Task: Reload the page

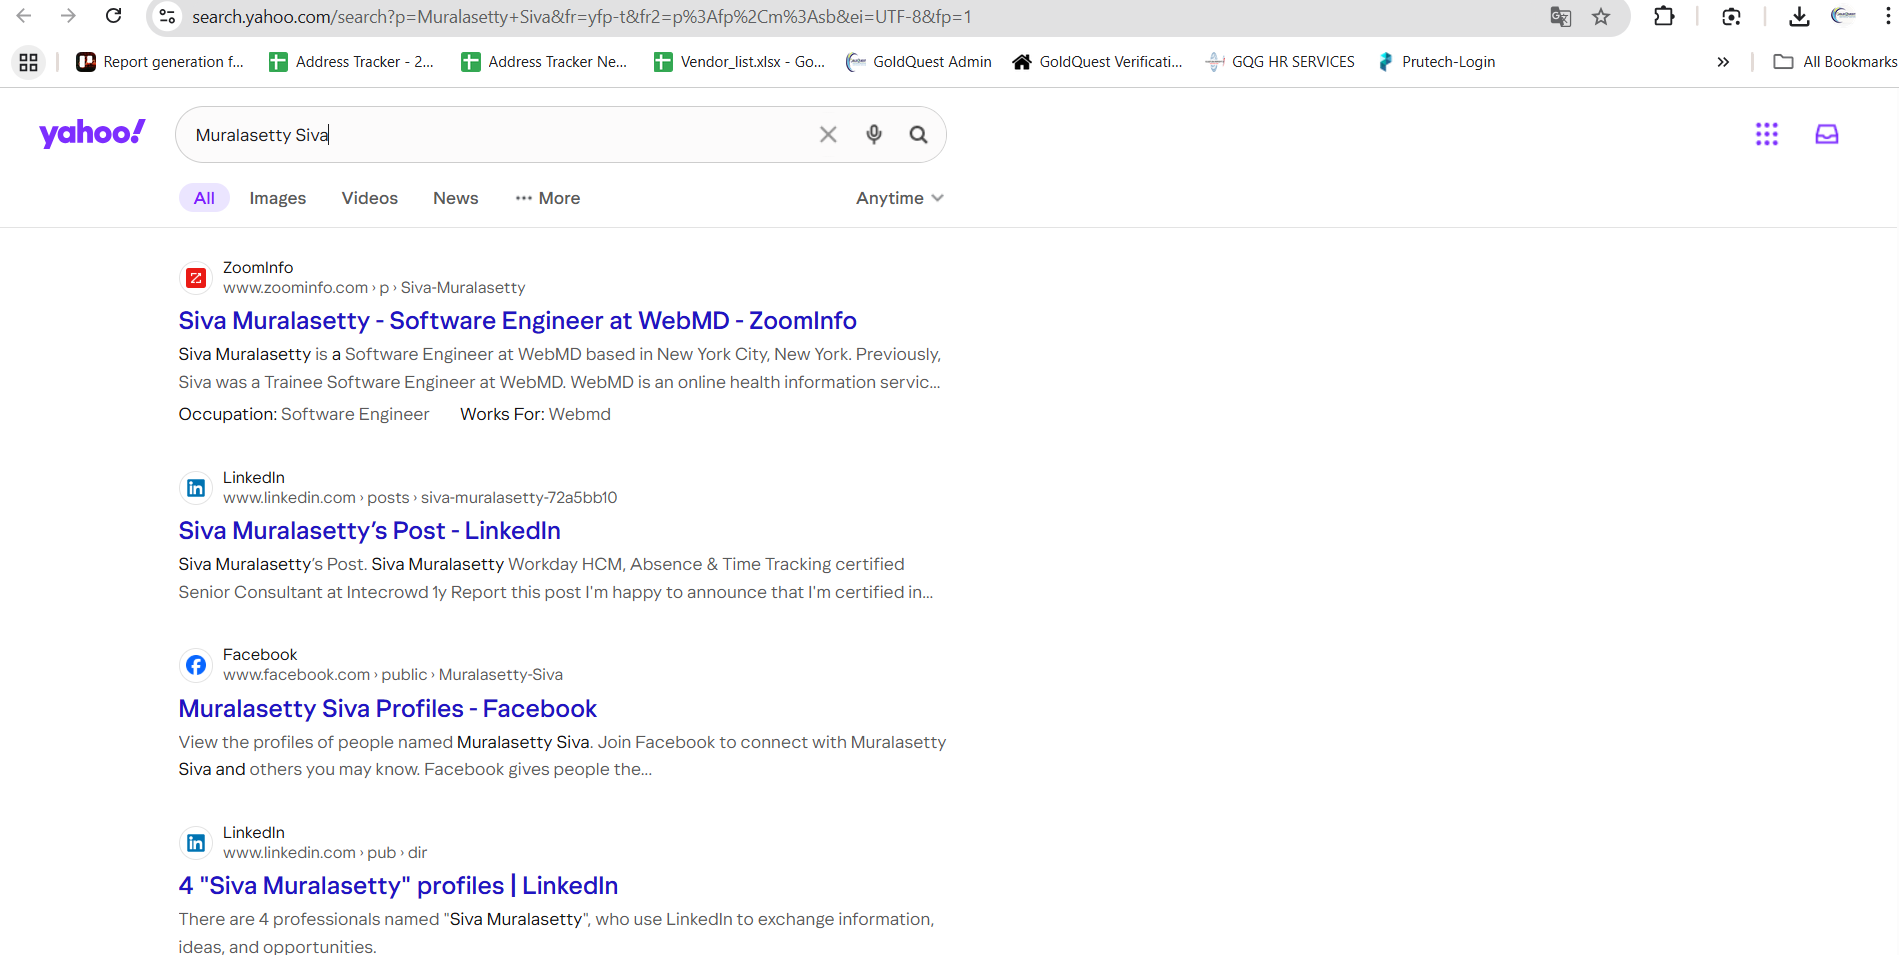Action: point(114,17)
